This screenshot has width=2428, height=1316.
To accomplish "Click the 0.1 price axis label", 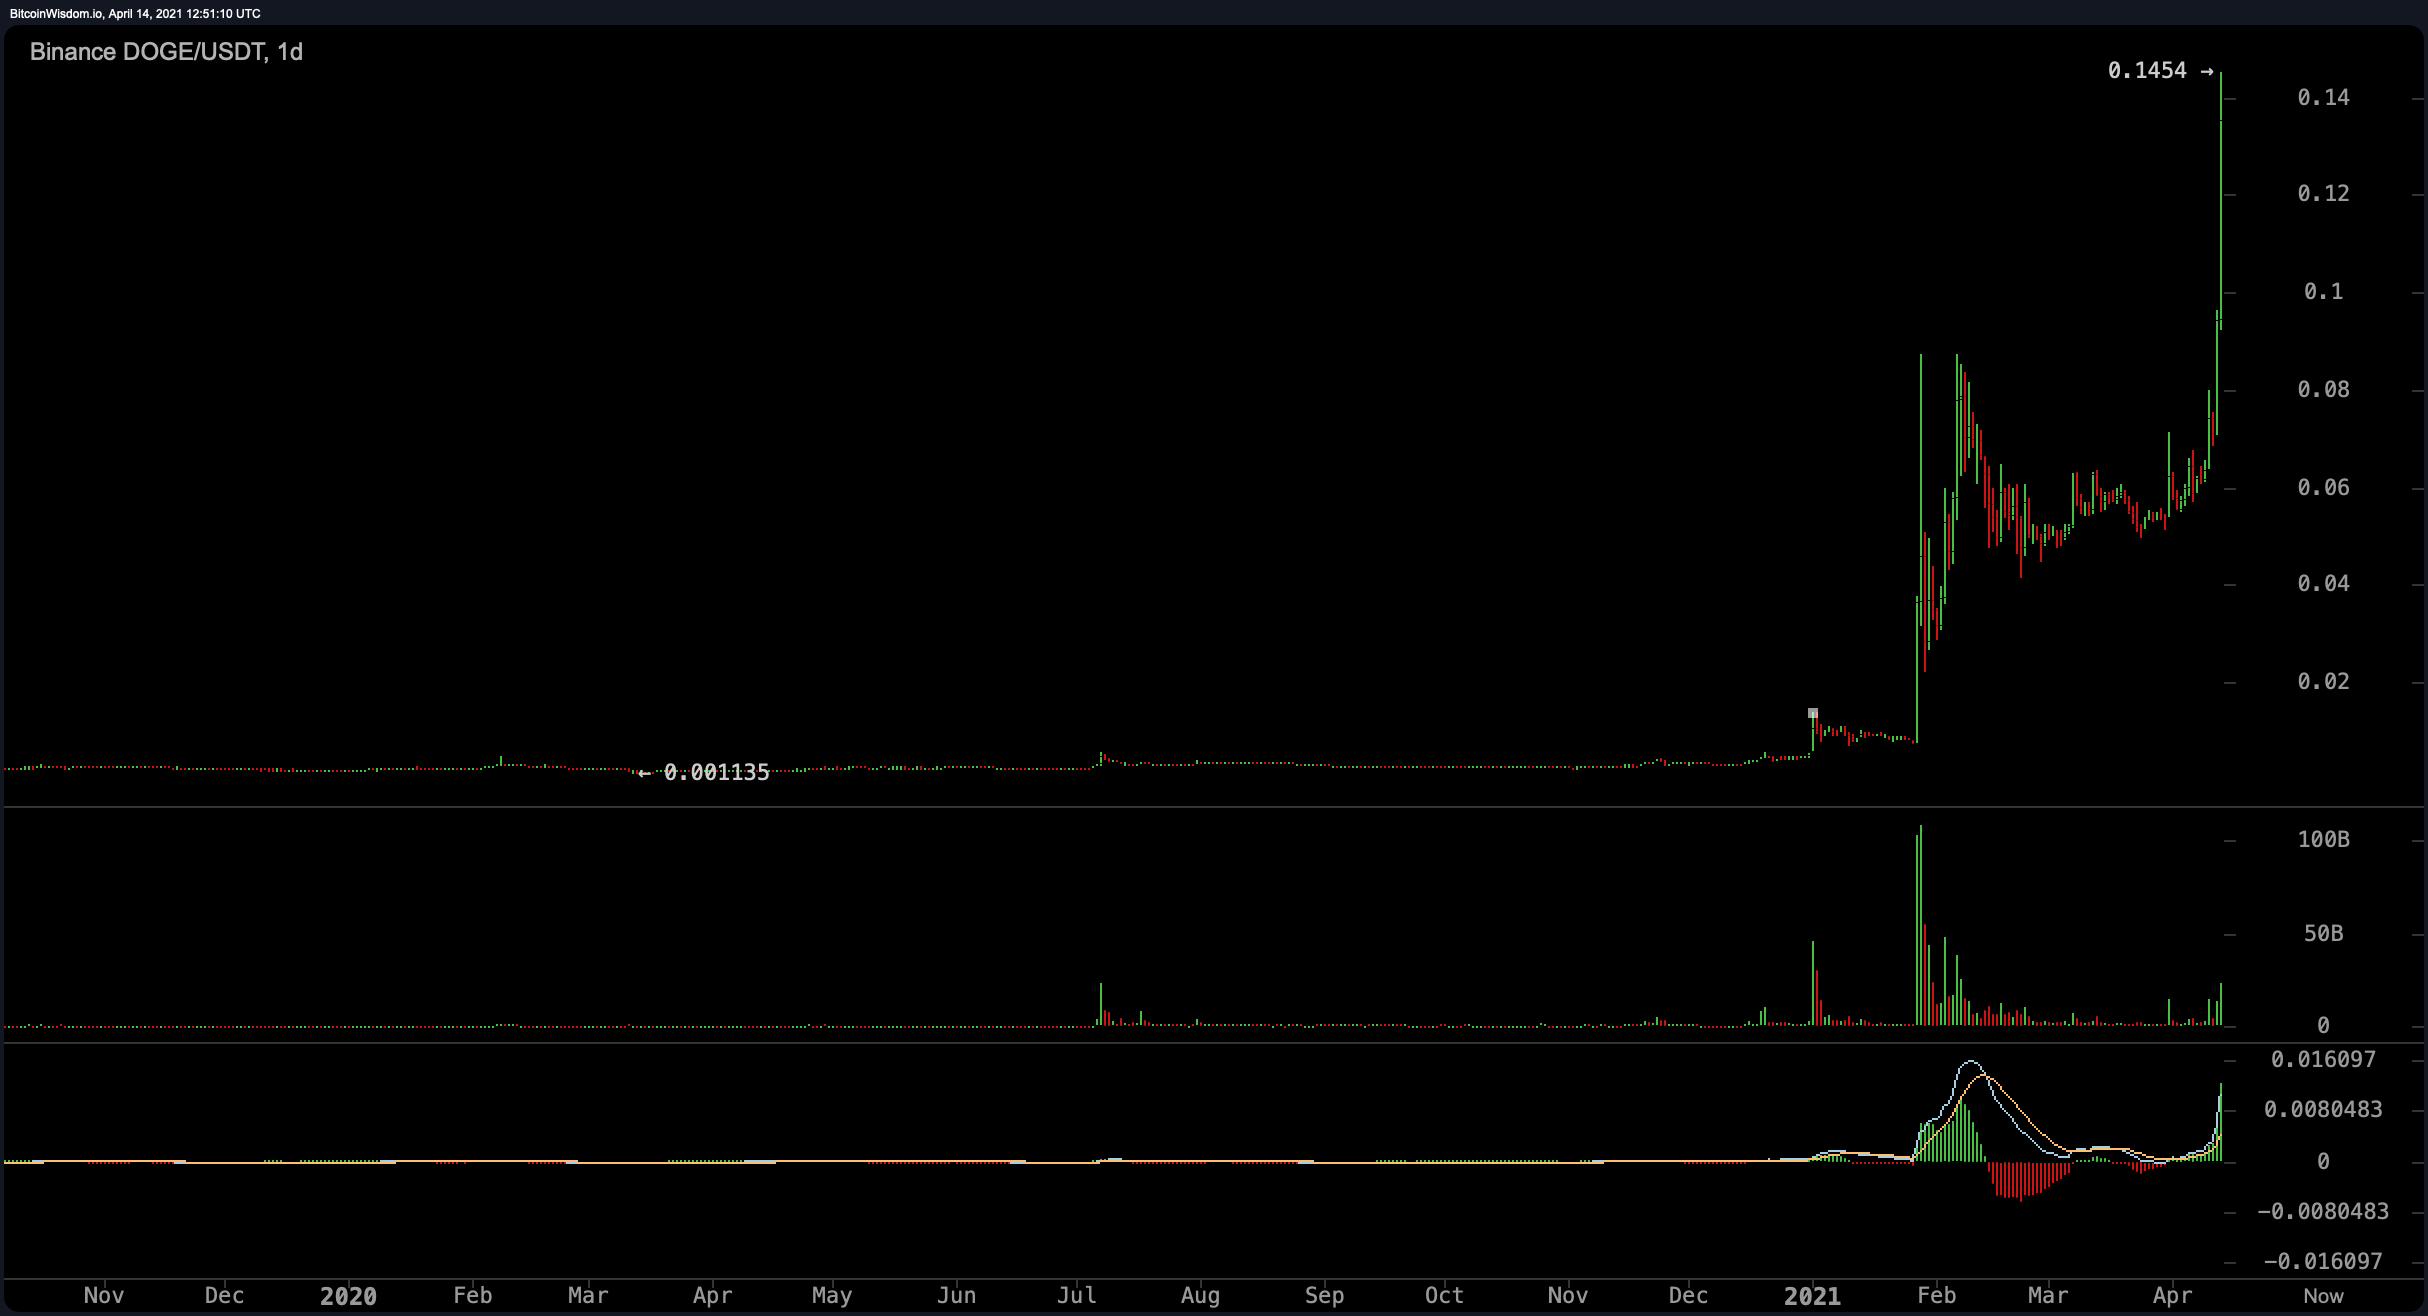I will point(2323,292).
